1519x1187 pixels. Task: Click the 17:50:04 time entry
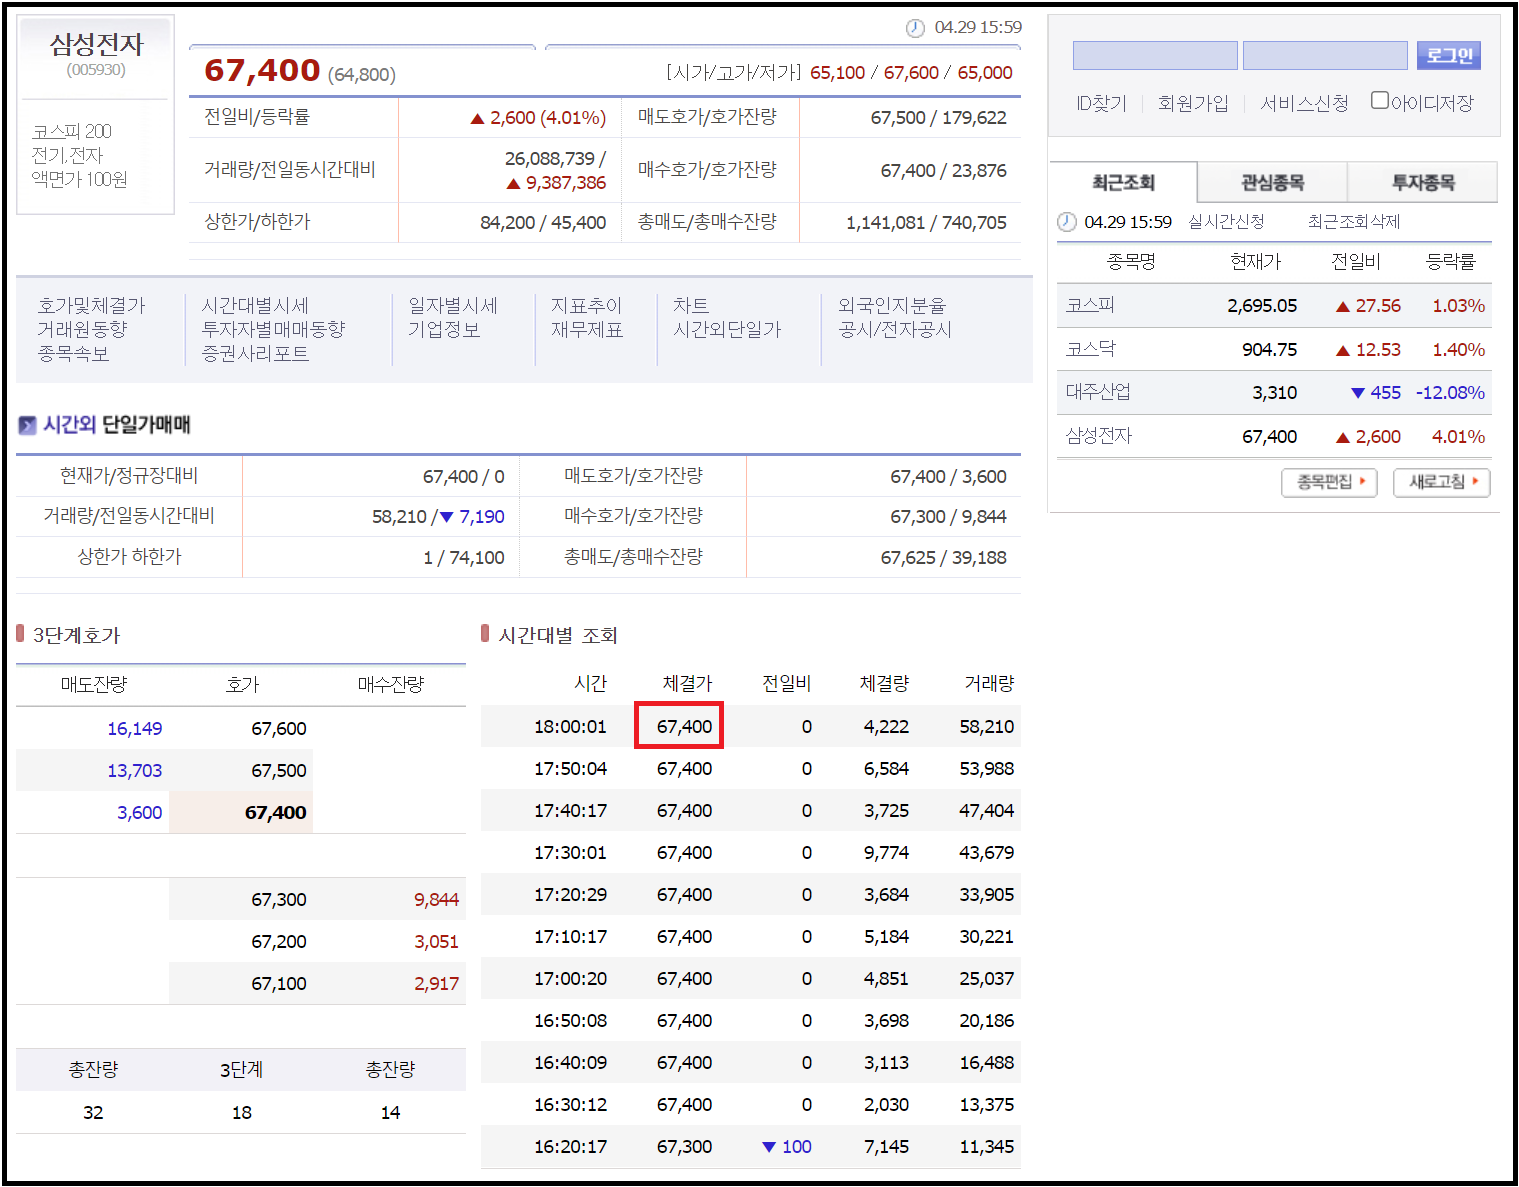(x=570, y=769)
